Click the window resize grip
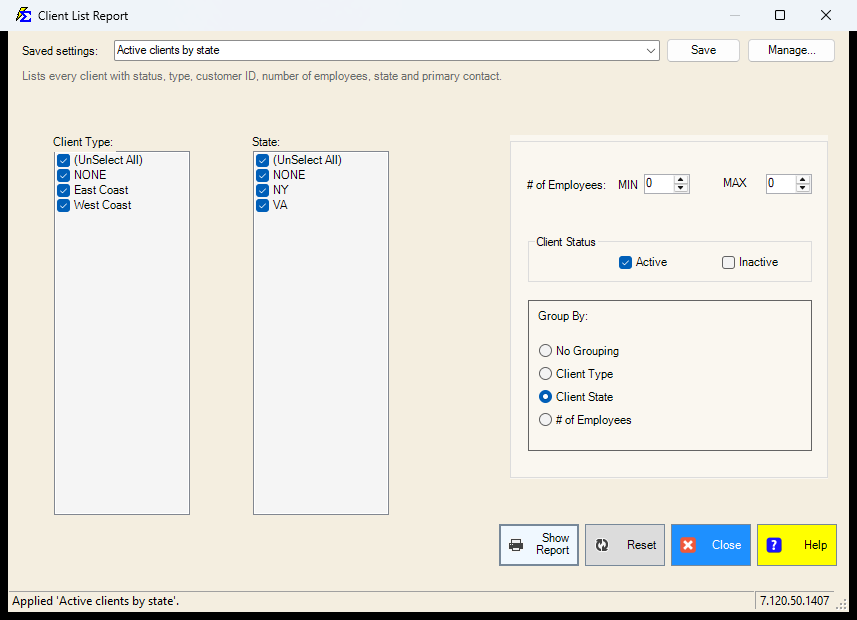Image resolution: width=857 pixels, height=620 pixels. [842, 604]
